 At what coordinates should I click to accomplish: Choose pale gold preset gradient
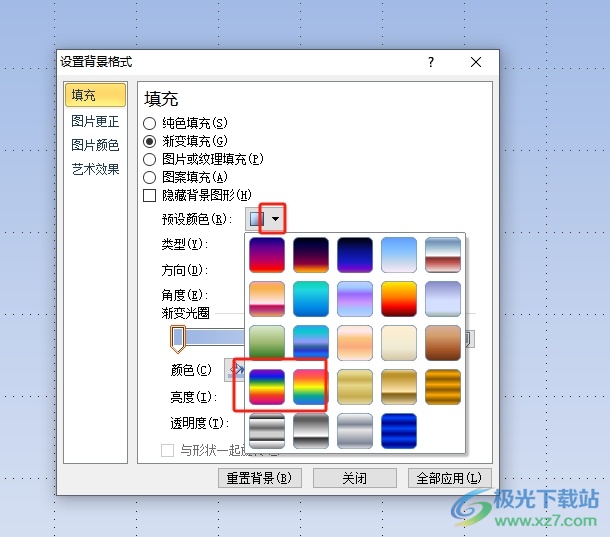(x=355, y=387)
